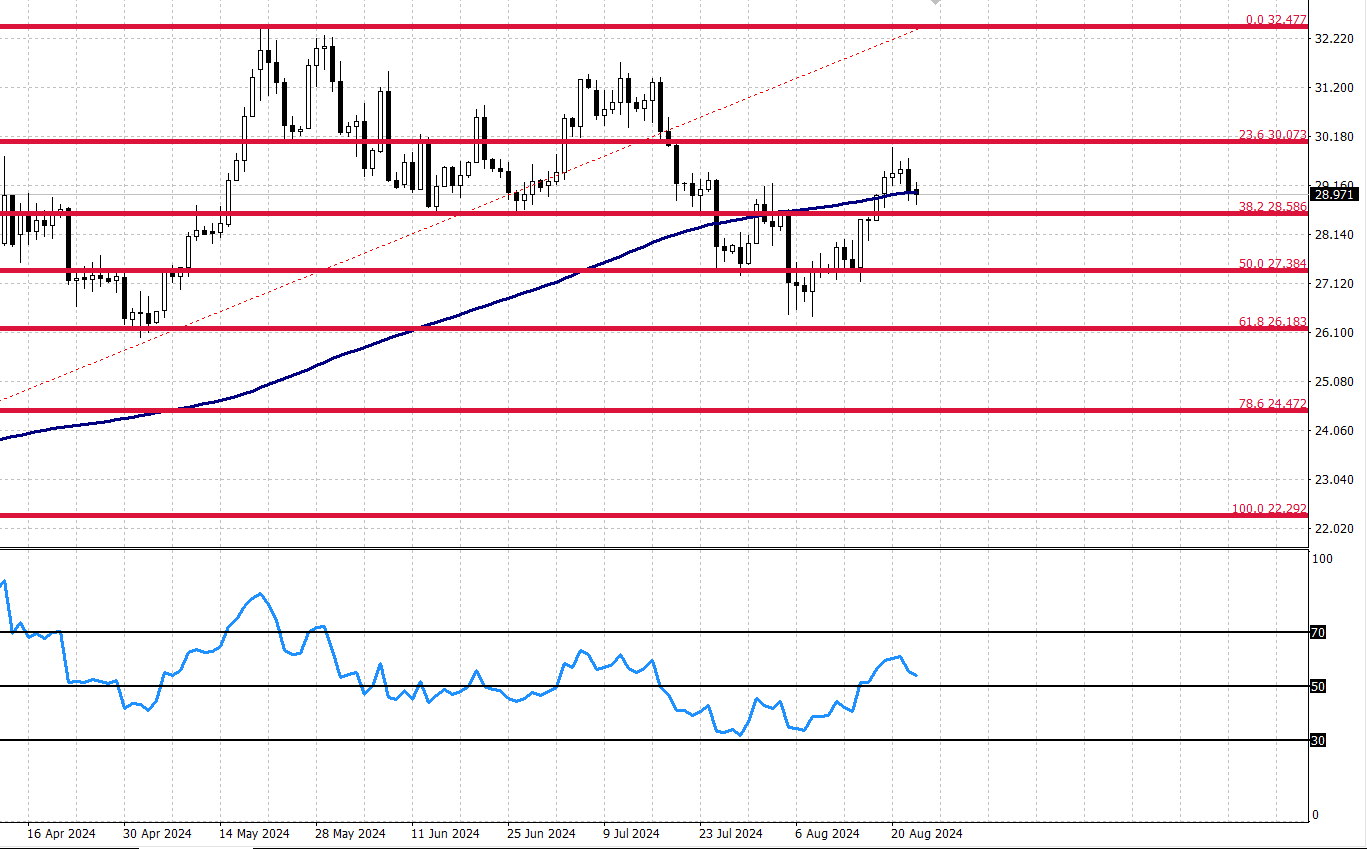Click the RSI level label 70
This screenshot has height=849, width=1367.
click(1318, 632)
